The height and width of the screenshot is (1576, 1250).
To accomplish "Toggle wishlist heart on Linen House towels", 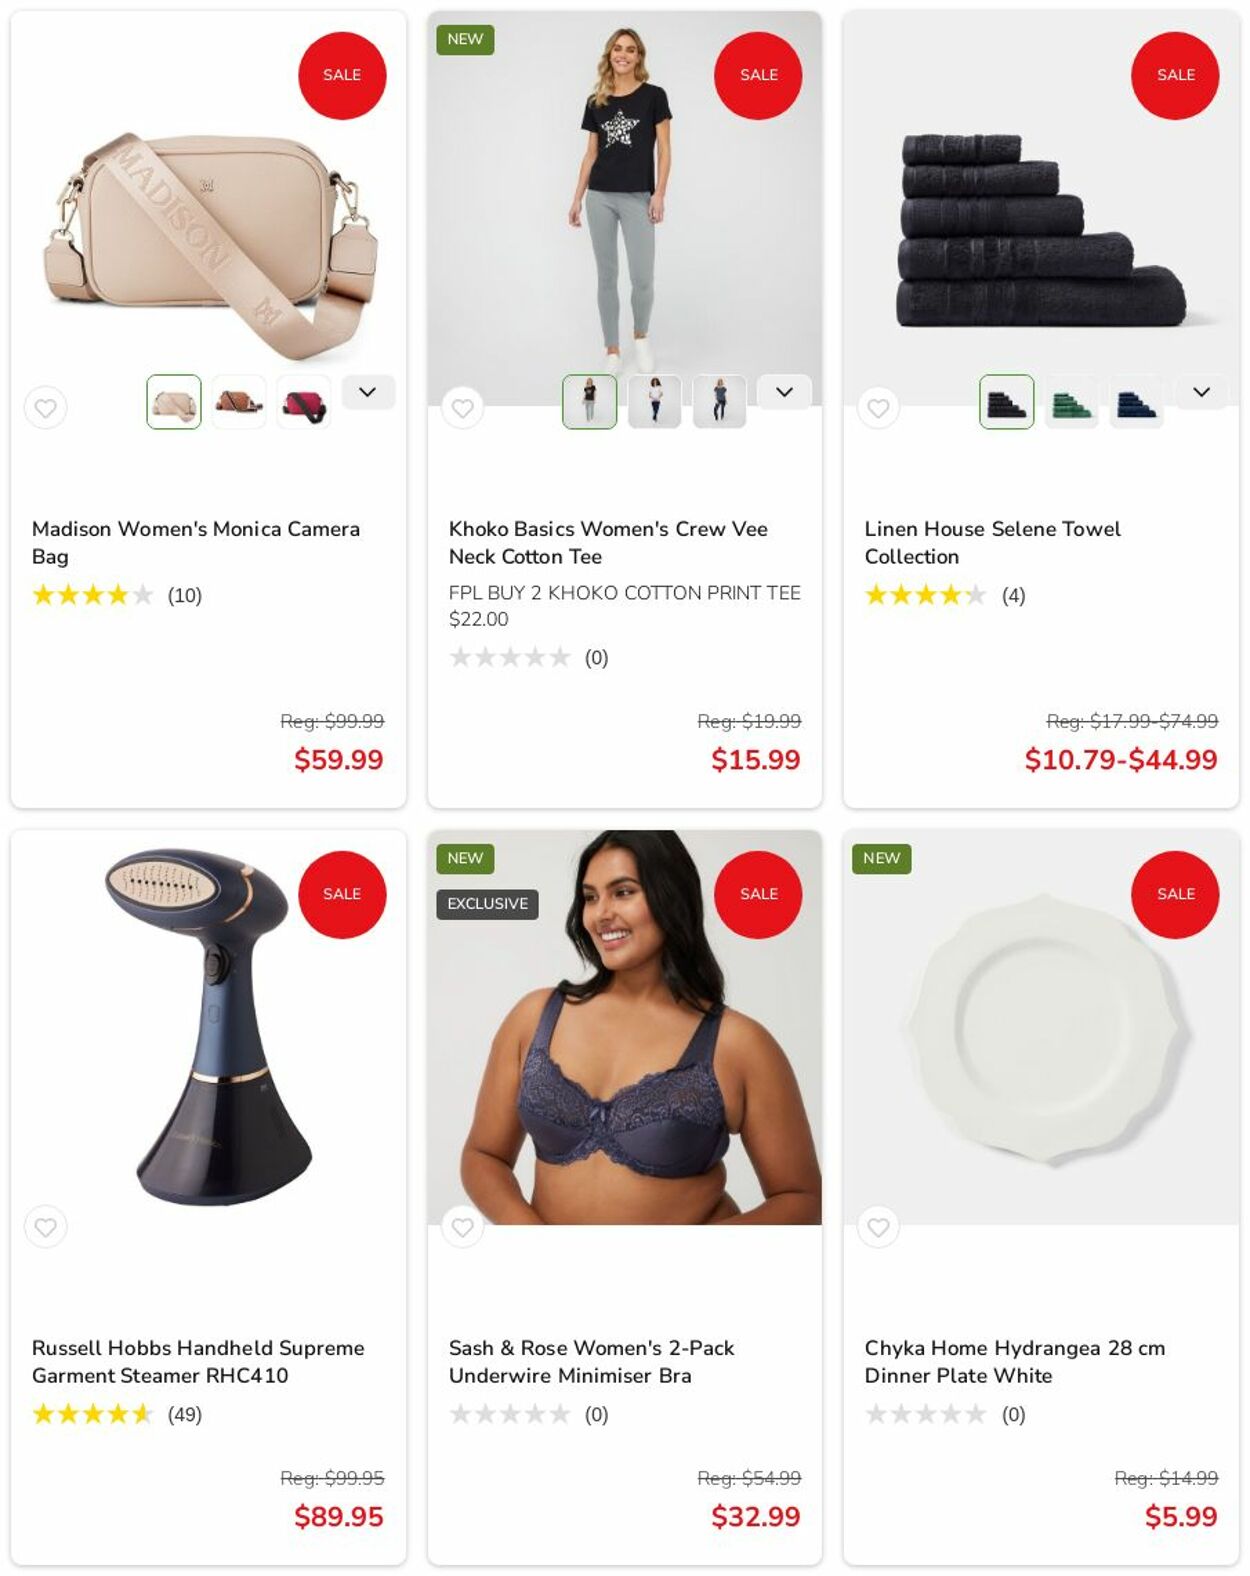I will pyautogui.click(x=878, y=408).
